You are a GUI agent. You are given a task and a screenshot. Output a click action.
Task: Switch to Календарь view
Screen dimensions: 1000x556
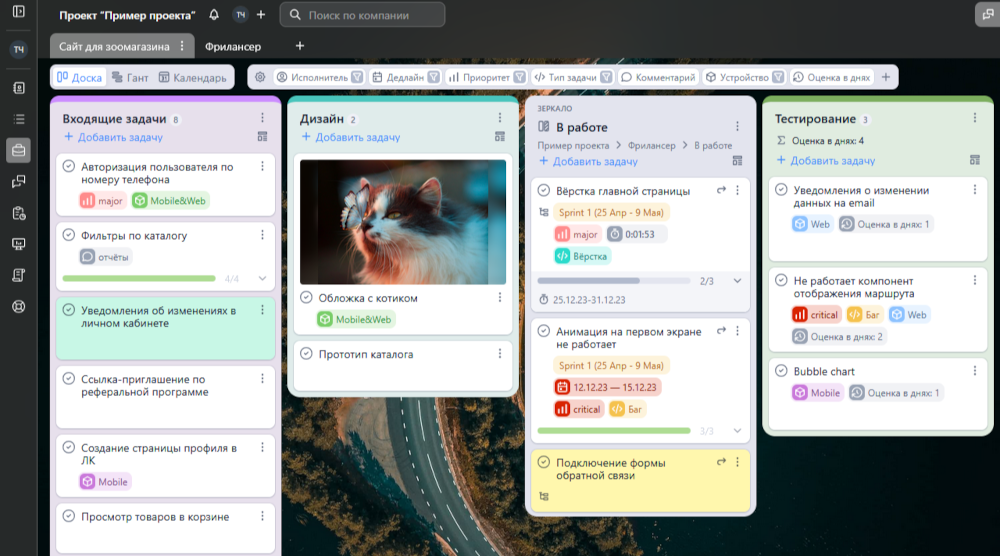[x=193, y=77]
